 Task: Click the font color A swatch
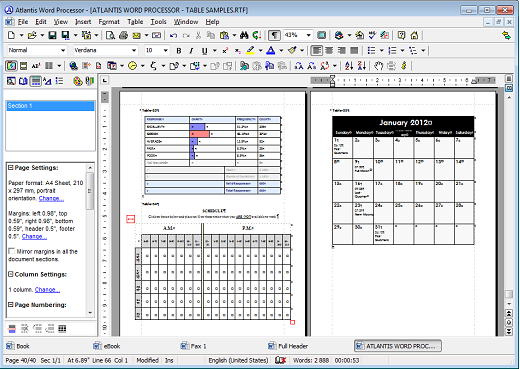click(271, 51)
